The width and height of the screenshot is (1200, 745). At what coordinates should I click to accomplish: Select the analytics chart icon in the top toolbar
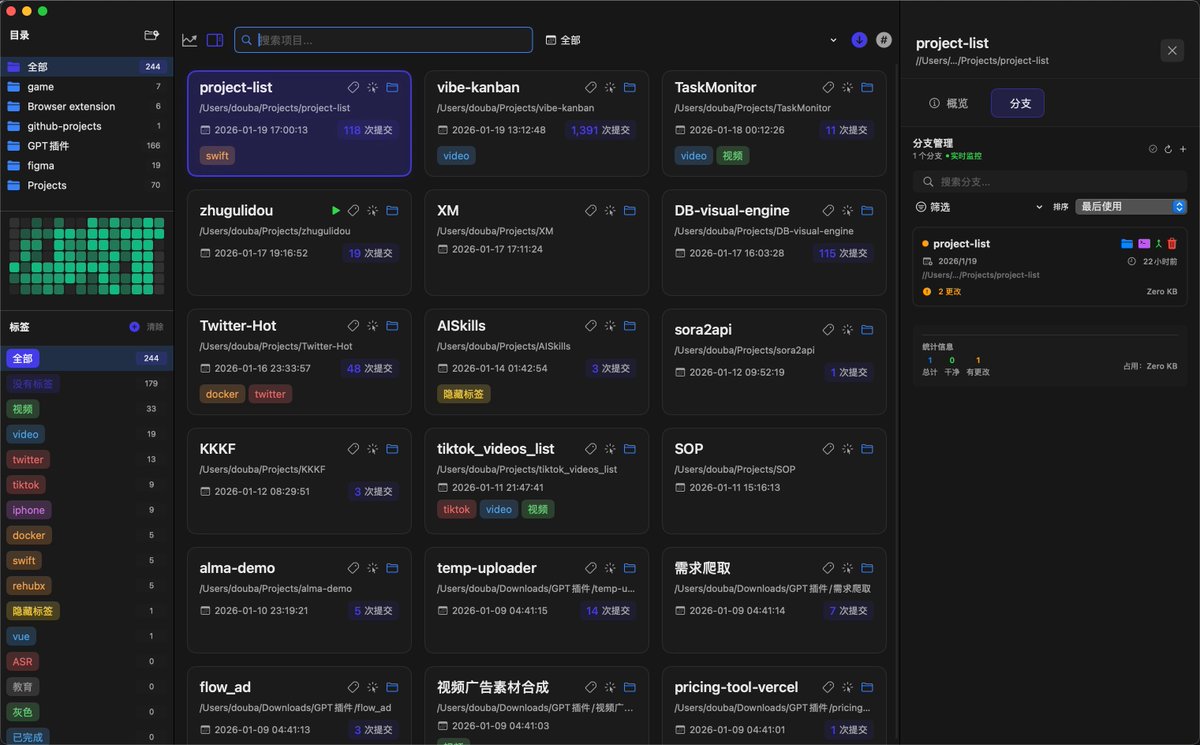pos(190,39)
